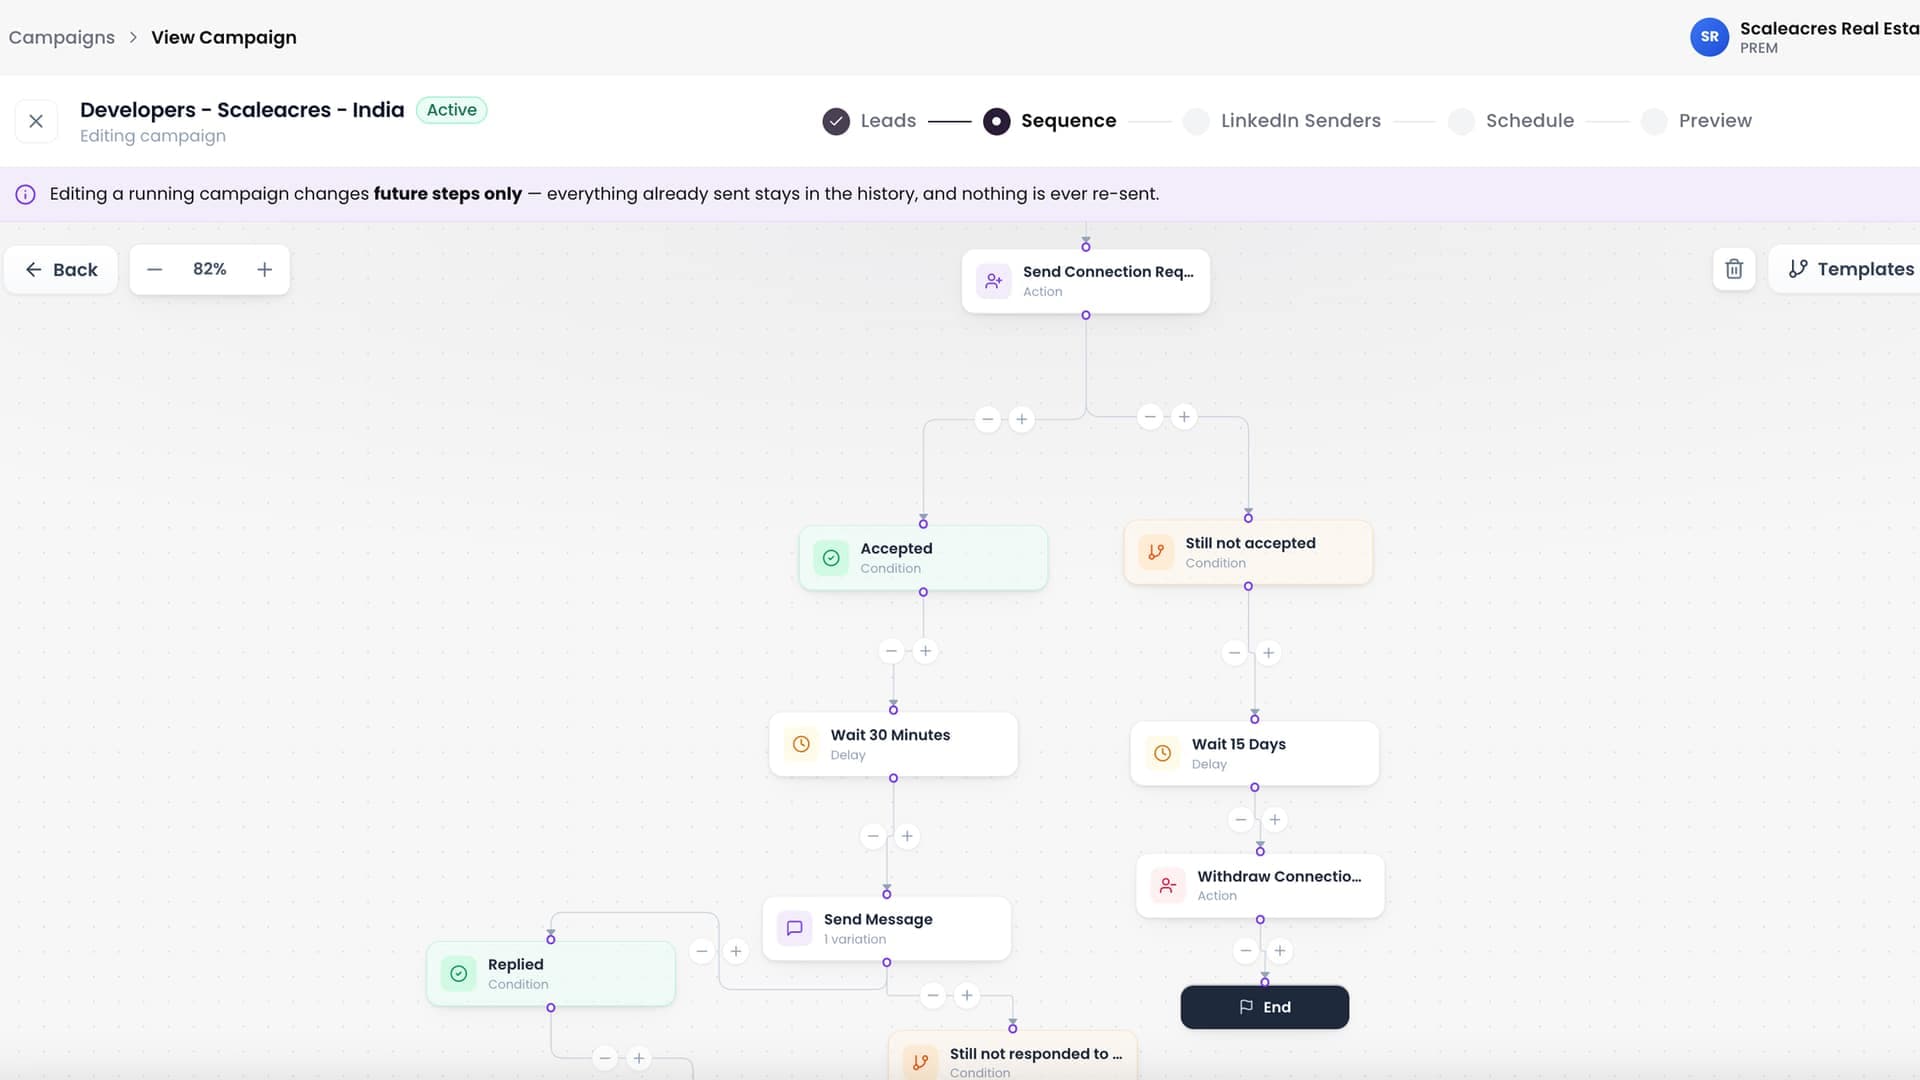Open the Schedule step
1920x1080 pixels.
point(1511,121)
